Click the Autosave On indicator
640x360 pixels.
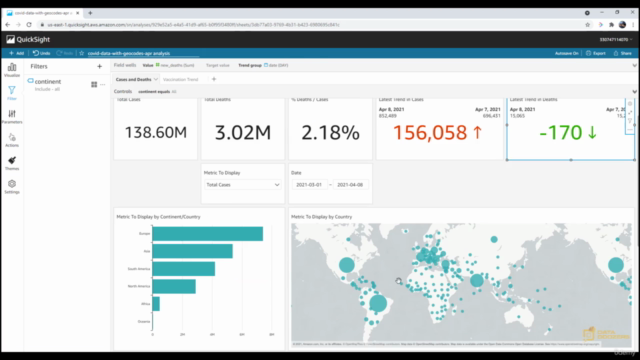tap(567, 53)
